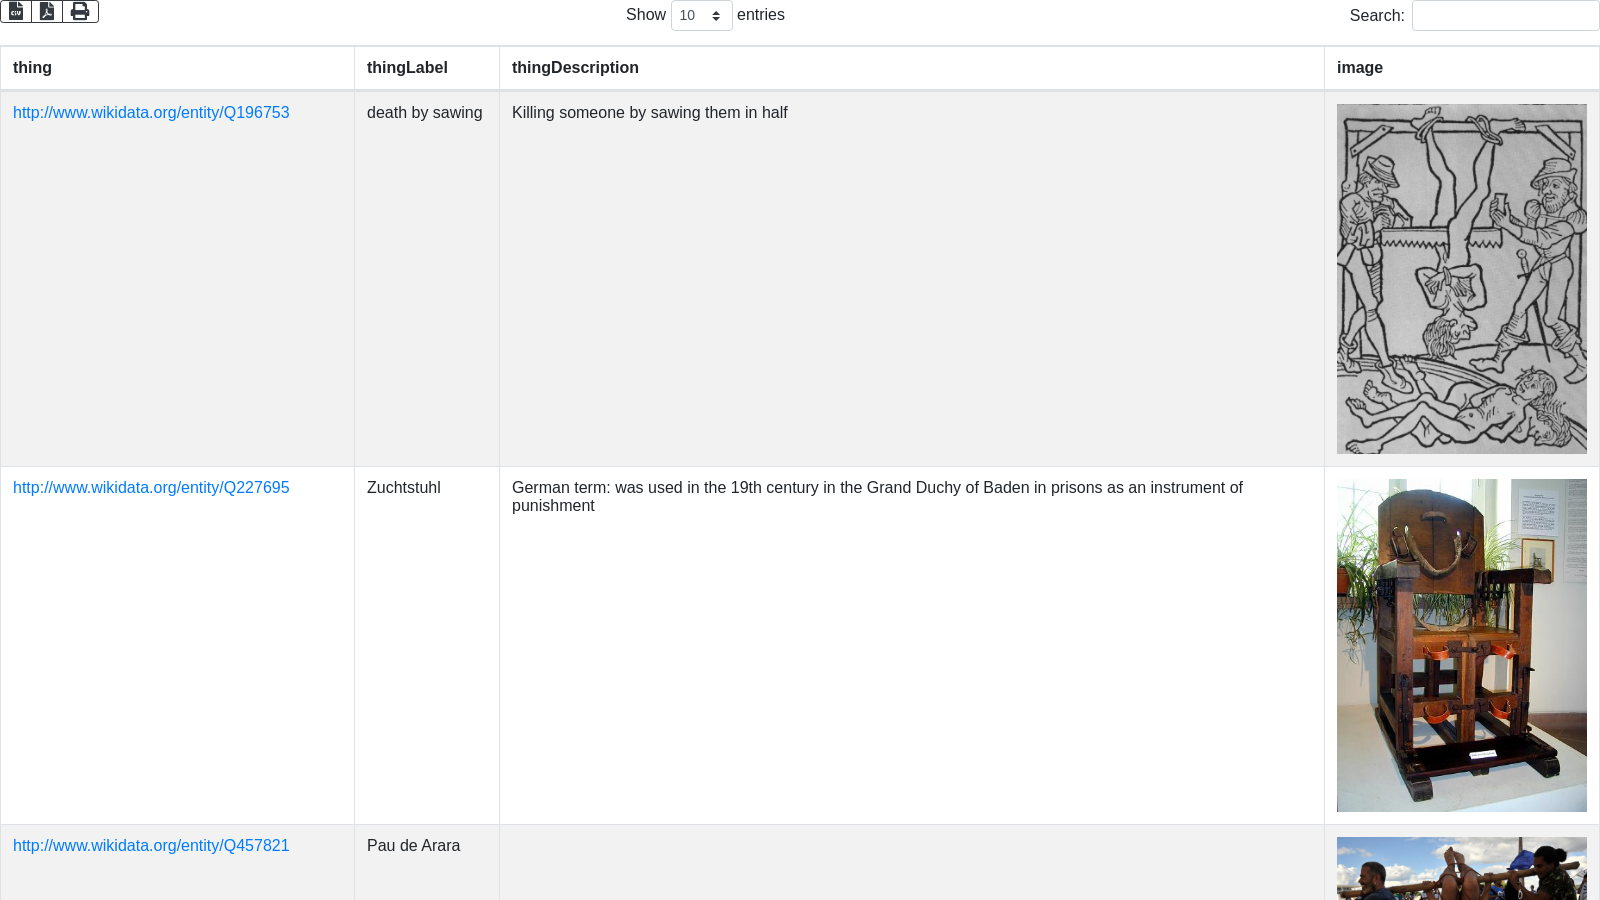The width and height of the screenshot is (1600, 900).
Task: Sort by the thing column header
Action: [32, 68]
